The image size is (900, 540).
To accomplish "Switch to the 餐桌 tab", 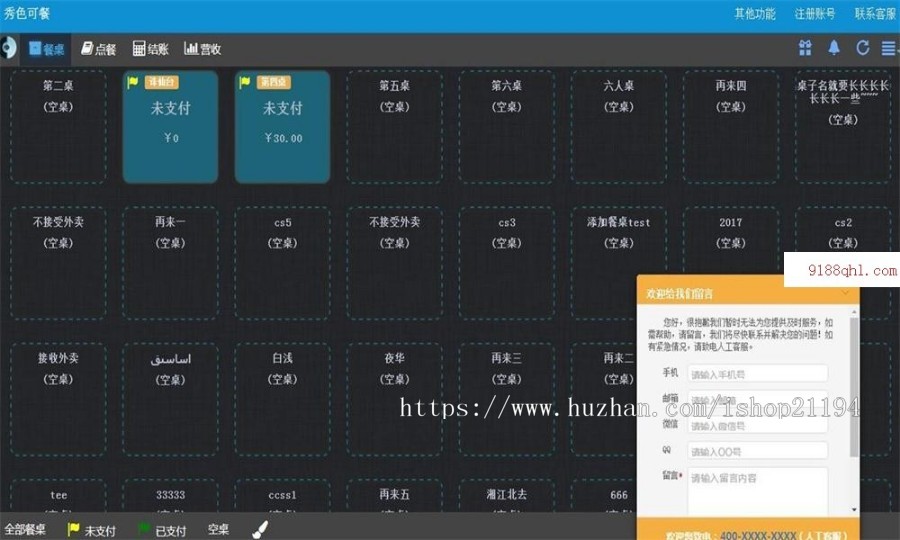I will (x=46, y=49).
